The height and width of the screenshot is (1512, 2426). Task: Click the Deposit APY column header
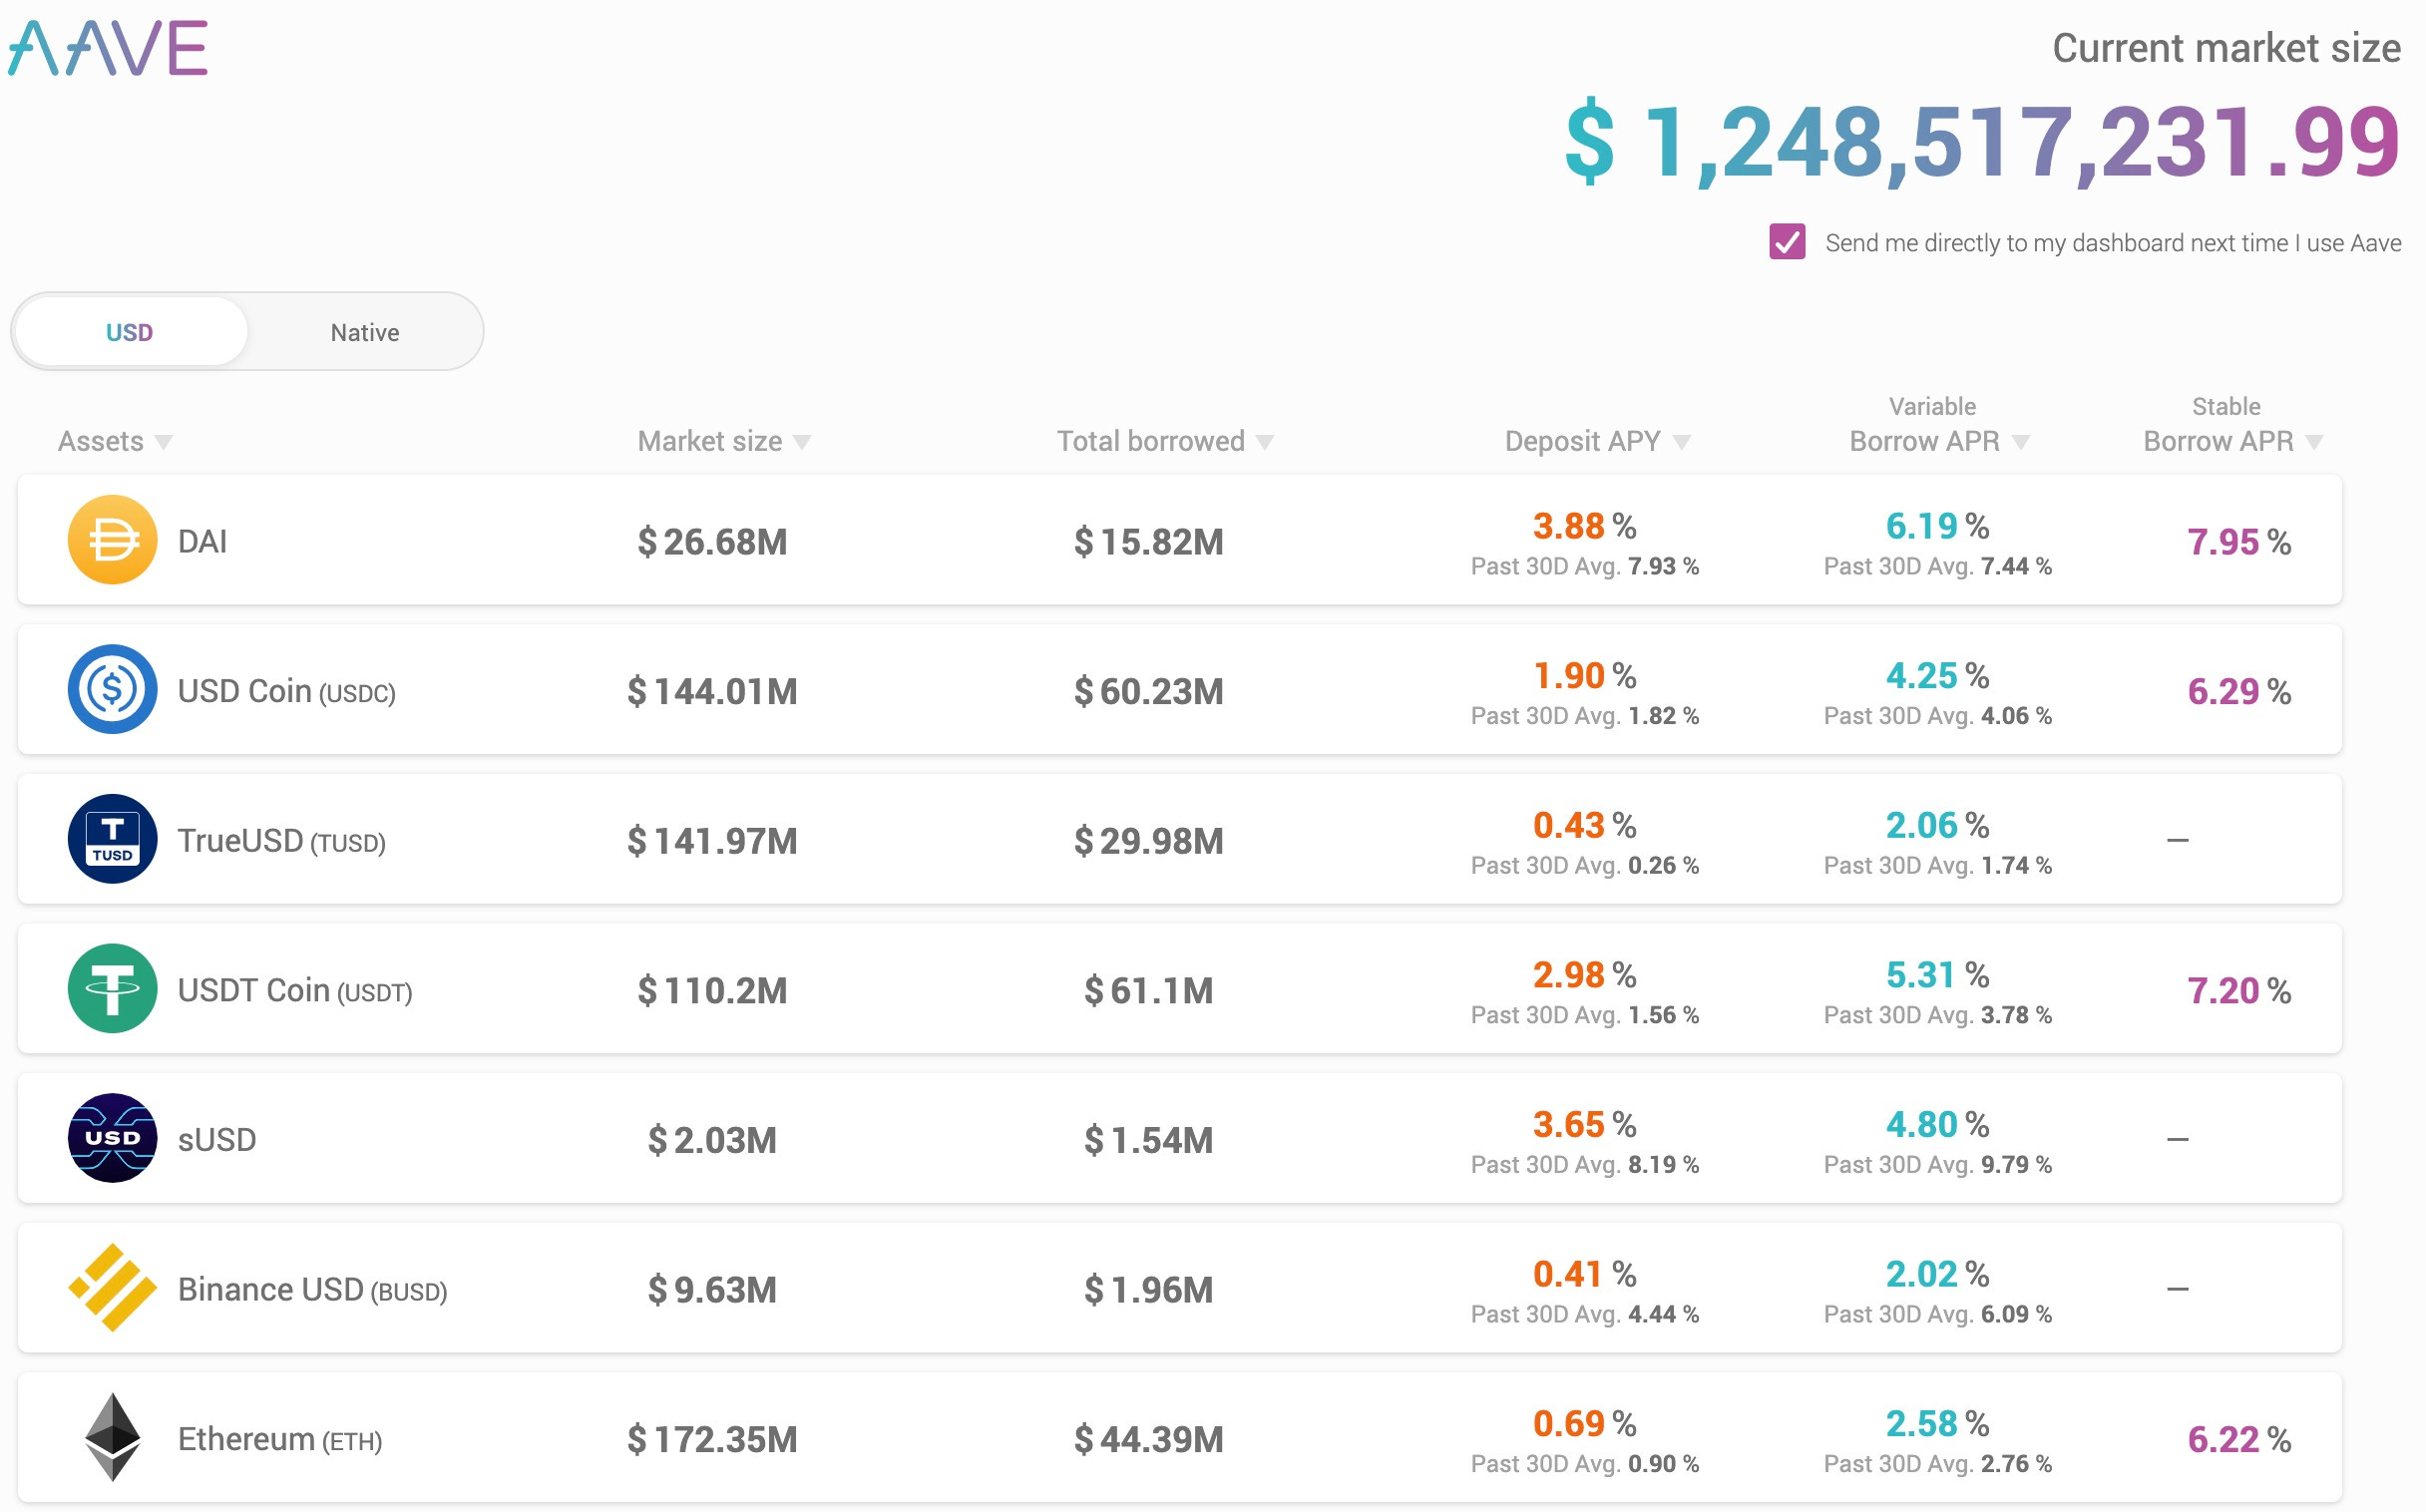point(1583,441)
